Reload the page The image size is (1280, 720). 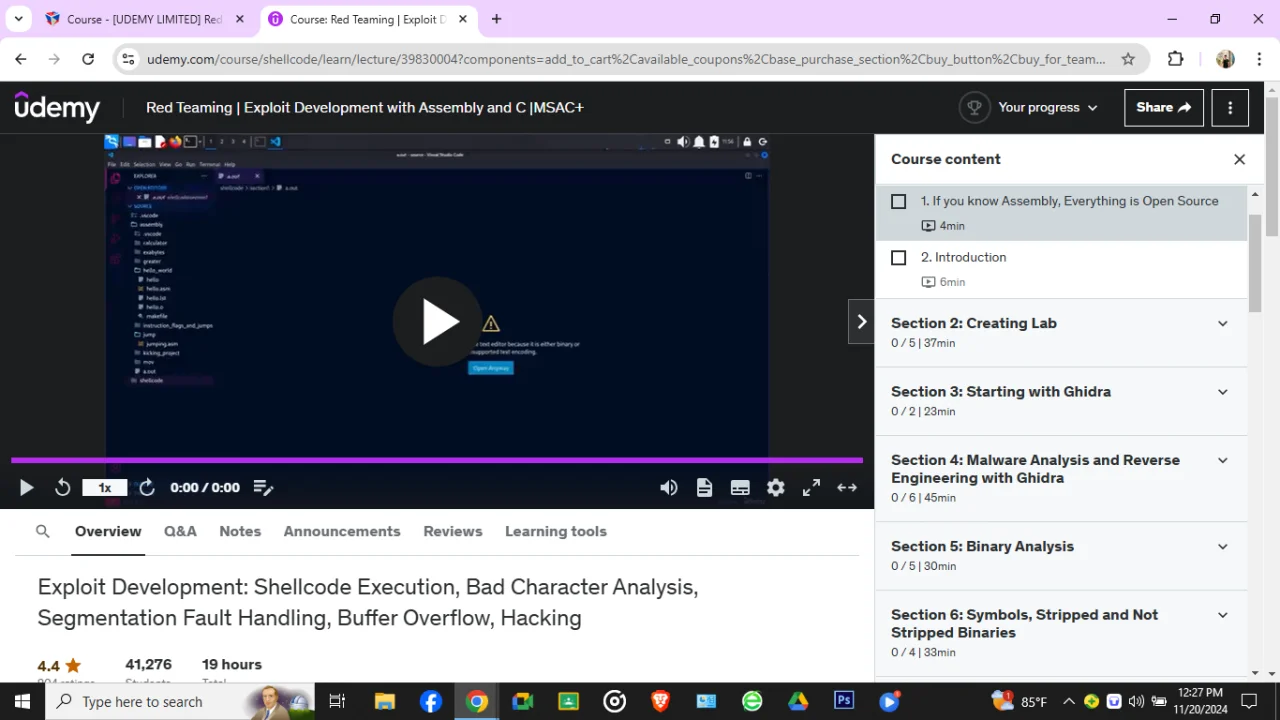(88, 59)
